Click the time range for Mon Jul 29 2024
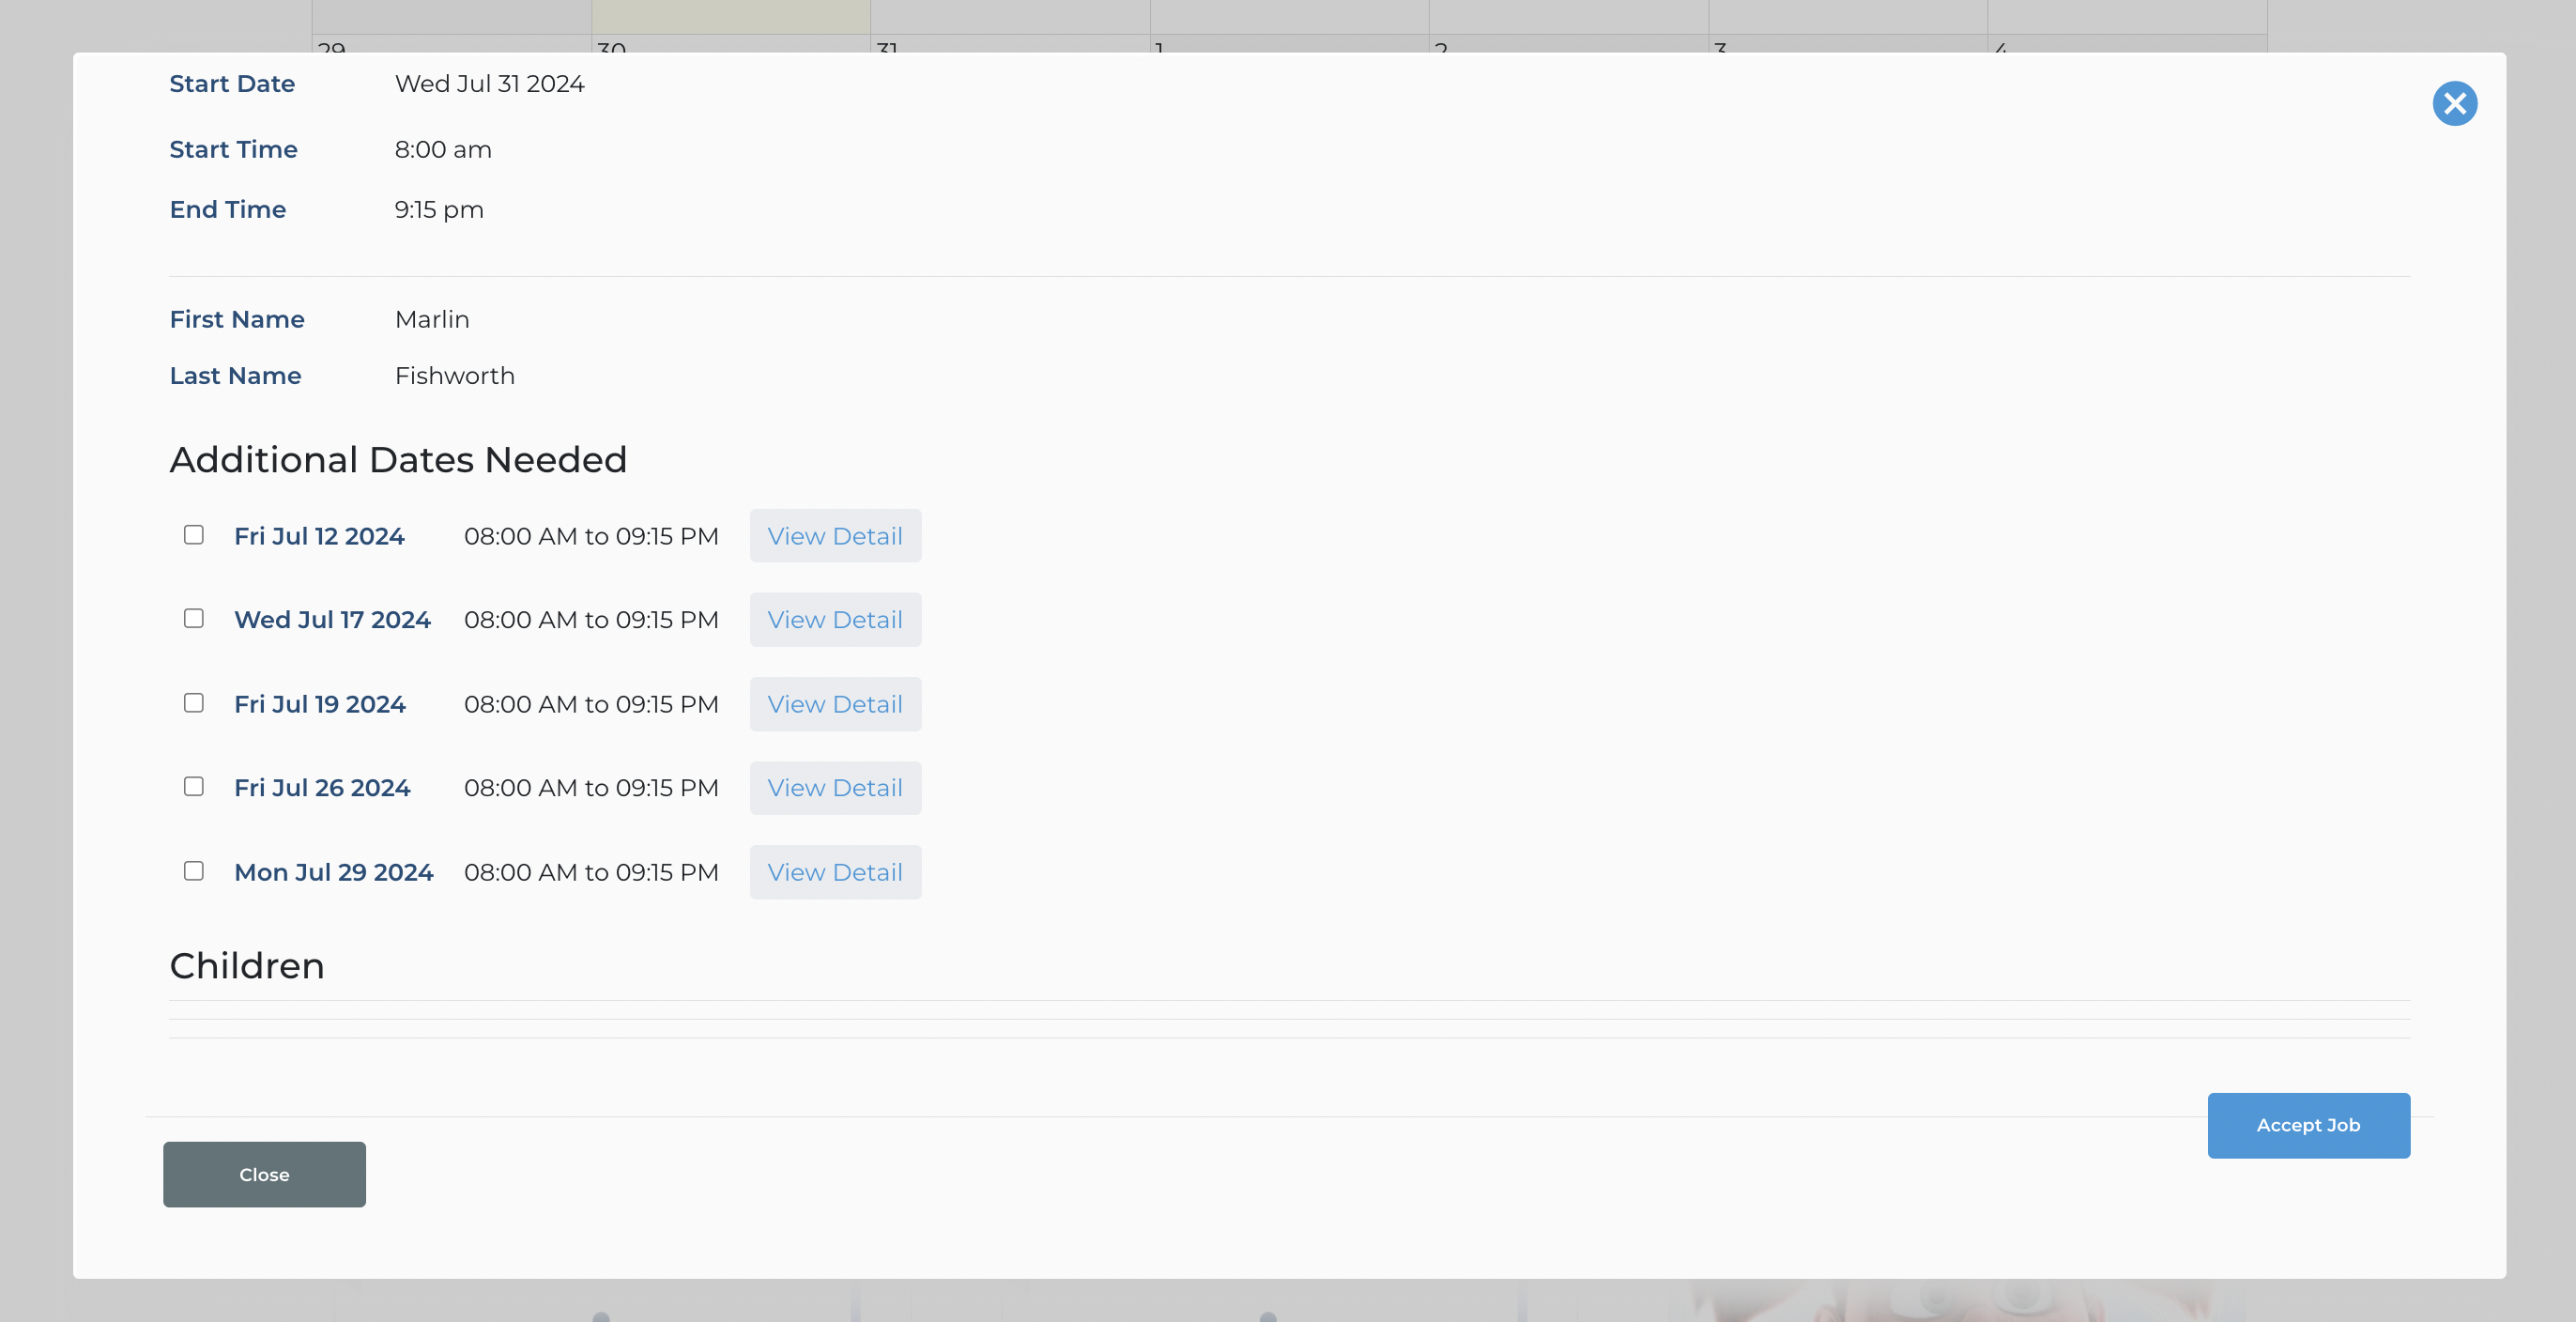Screen dimensions: 2576x1322 pos(591,872)
